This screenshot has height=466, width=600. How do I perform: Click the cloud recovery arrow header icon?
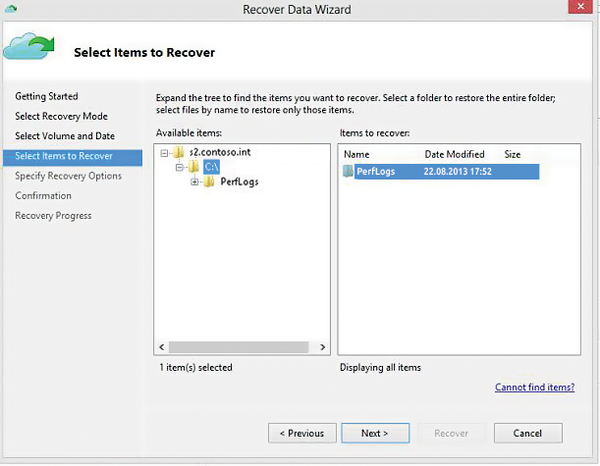[x=29, y=46]
